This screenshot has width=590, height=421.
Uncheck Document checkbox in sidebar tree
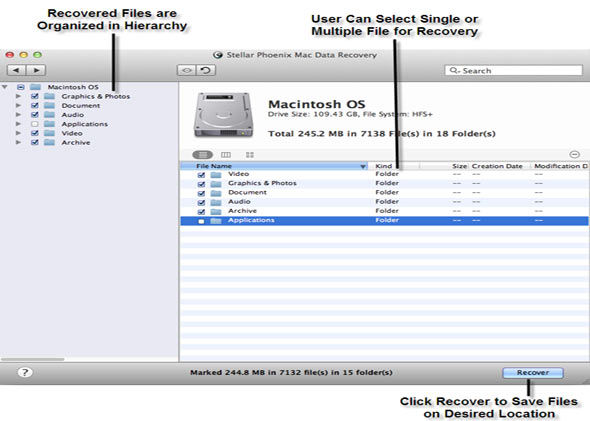(x=35, y=105)
